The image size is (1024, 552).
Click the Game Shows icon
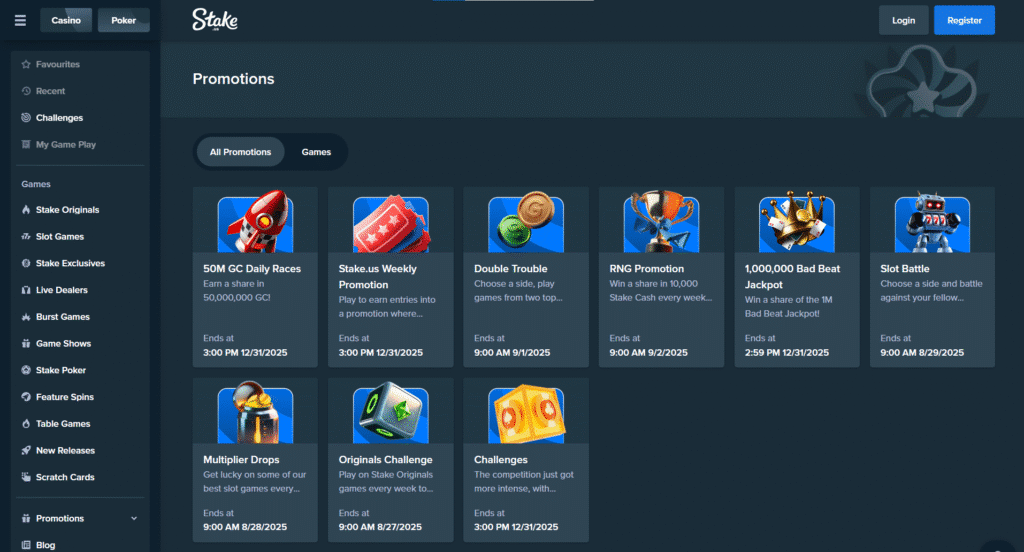click(26, 344)
